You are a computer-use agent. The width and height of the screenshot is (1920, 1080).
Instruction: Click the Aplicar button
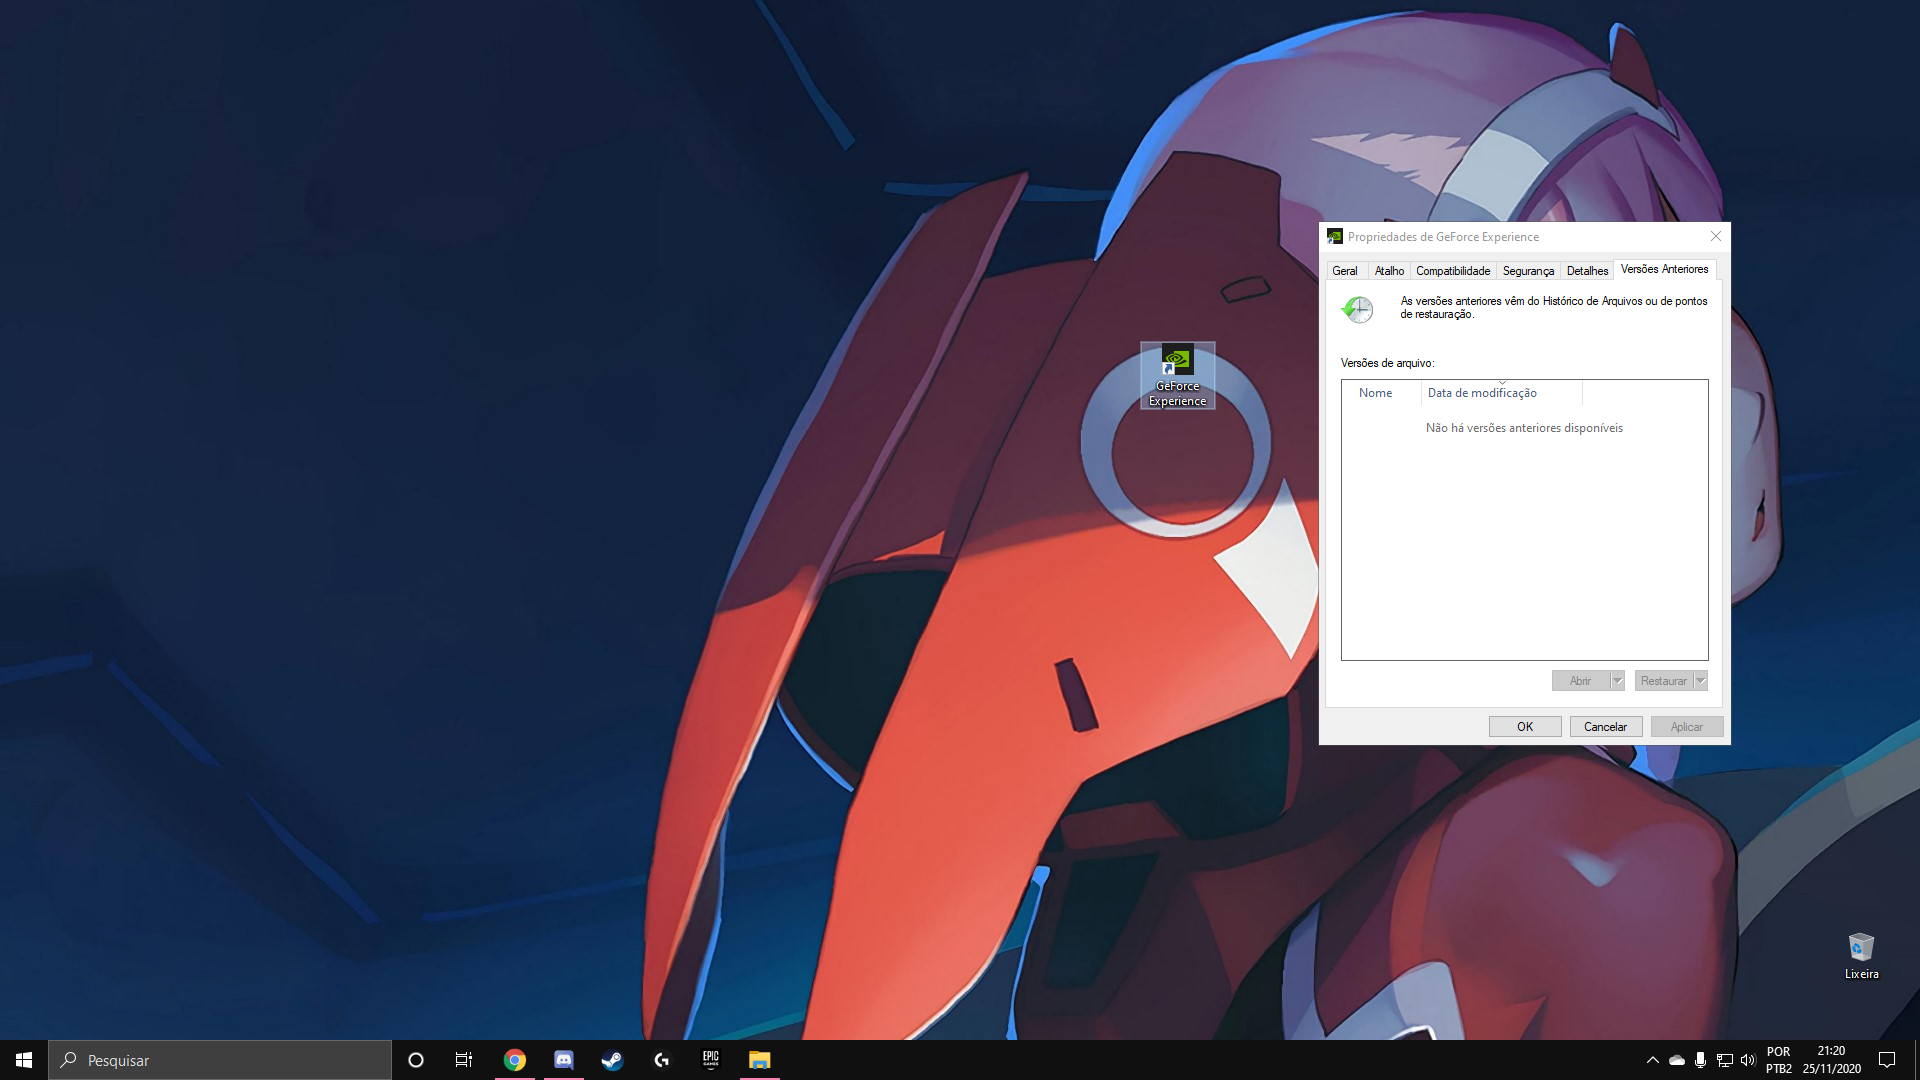point(1686,727)
